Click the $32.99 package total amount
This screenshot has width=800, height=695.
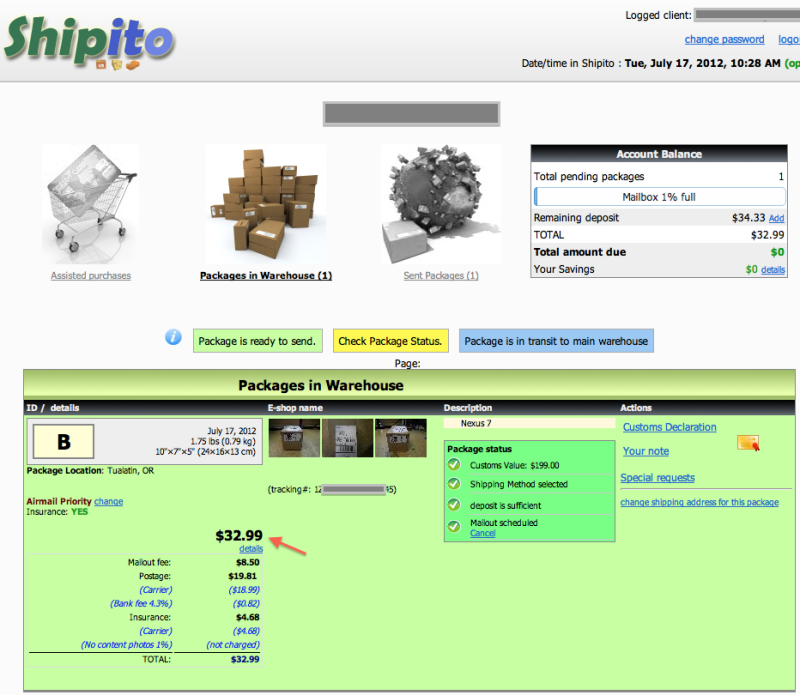(239, 535)
